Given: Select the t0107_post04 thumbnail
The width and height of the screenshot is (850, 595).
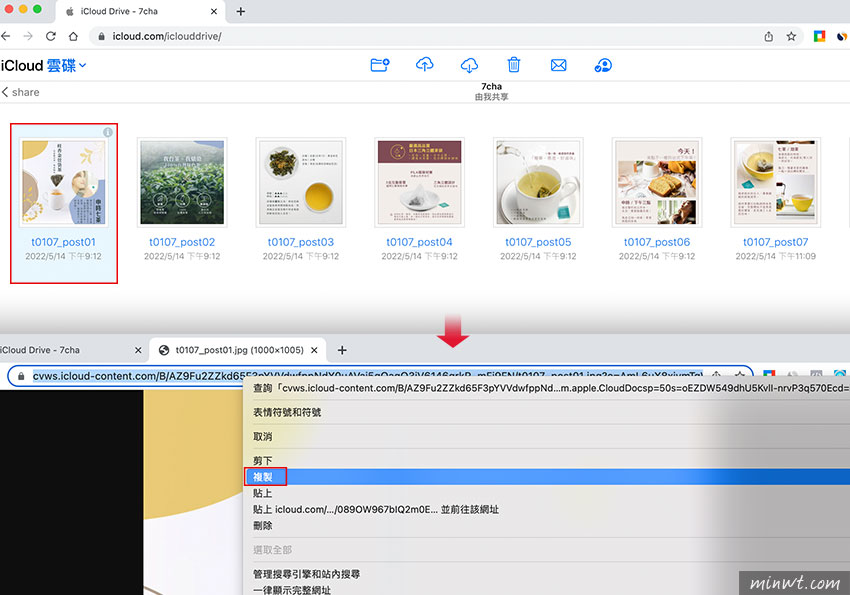Looking at the screenshot, I should [420, 182].
